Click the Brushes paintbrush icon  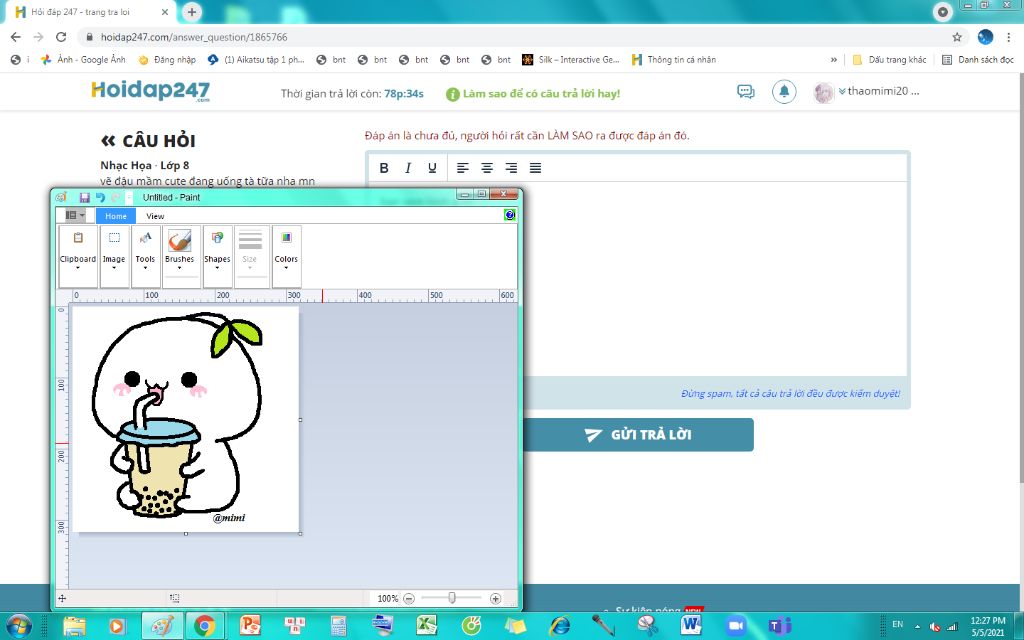[x=180, y=240]
